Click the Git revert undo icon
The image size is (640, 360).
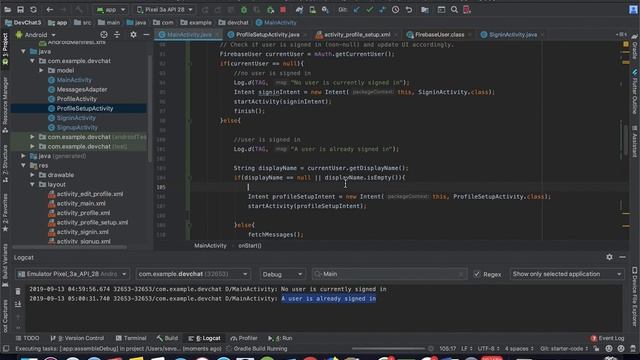(x=409, y=9)
